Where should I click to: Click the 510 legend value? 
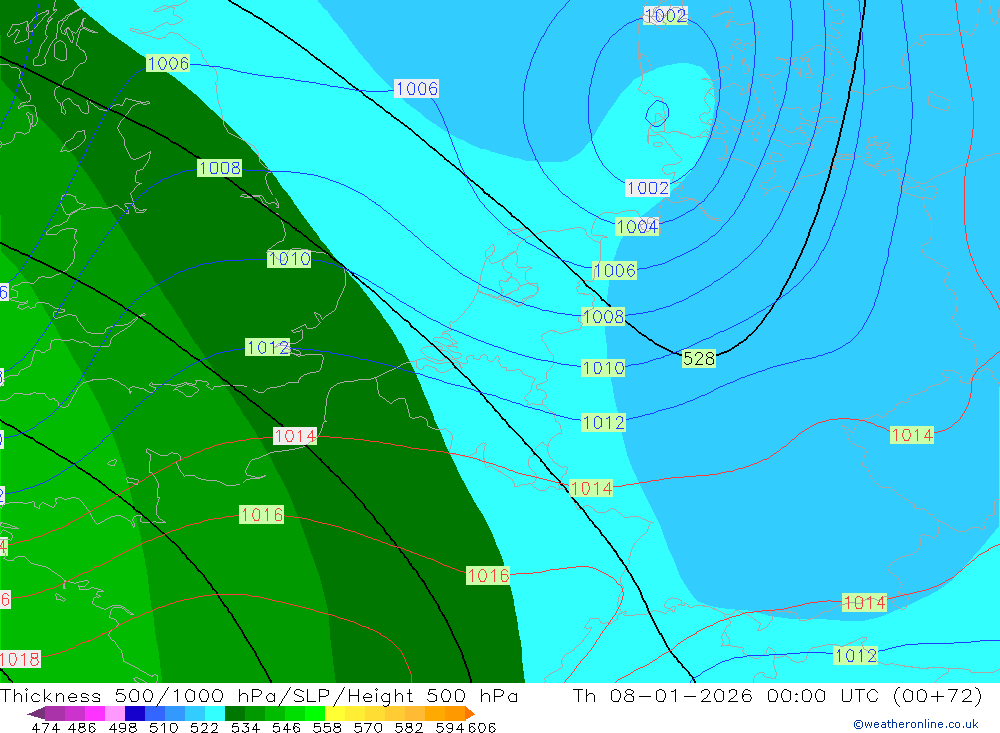[163, 727]
